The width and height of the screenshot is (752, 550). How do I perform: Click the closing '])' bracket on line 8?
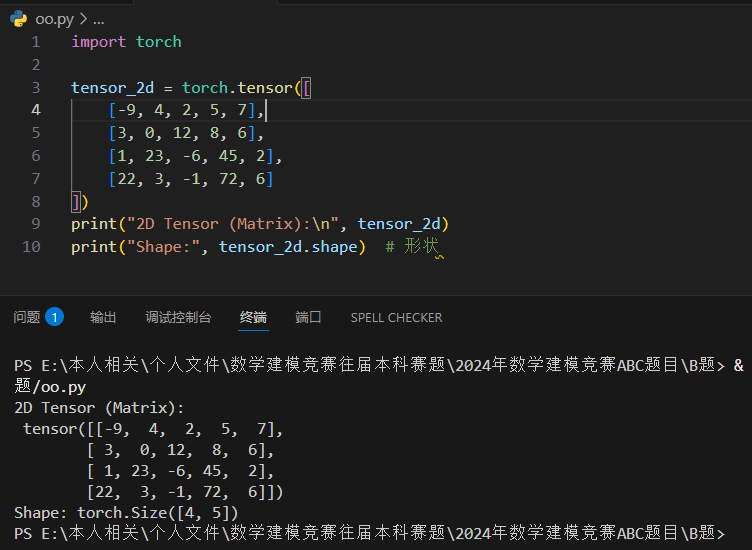[80, 202]
